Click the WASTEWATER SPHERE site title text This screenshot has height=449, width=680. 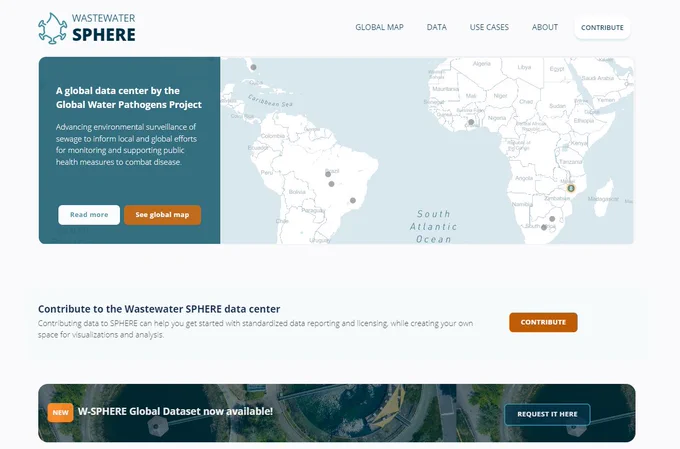point(104,28)
